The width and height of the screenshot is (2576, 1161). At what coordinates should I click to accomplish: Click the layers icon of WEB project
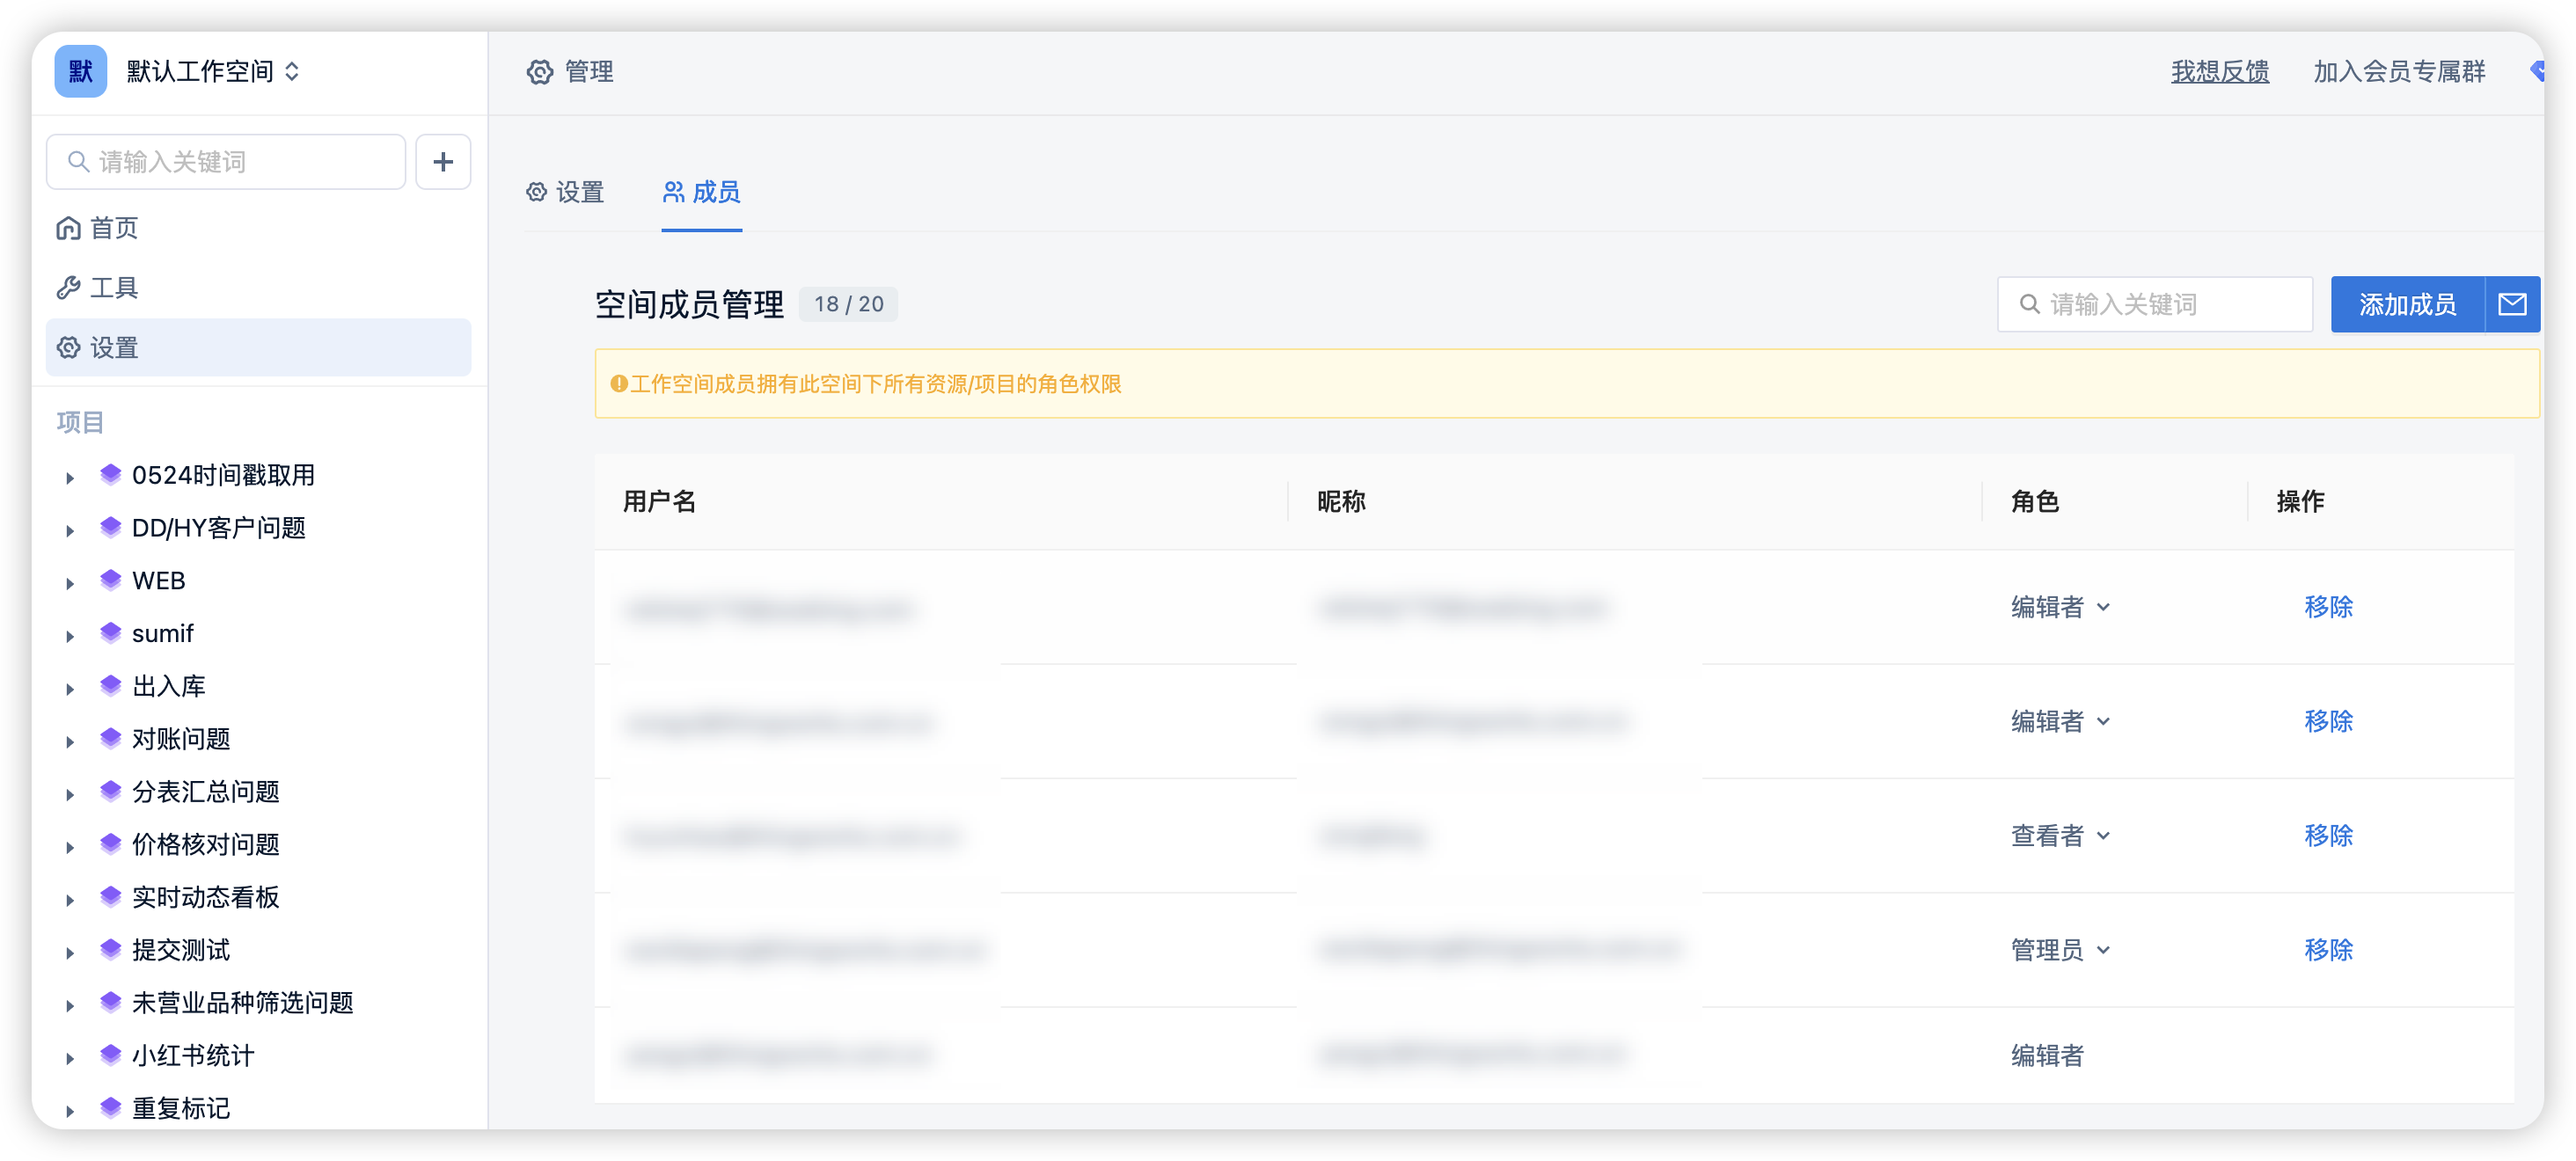pyautogui.click(x=111, y=580)
